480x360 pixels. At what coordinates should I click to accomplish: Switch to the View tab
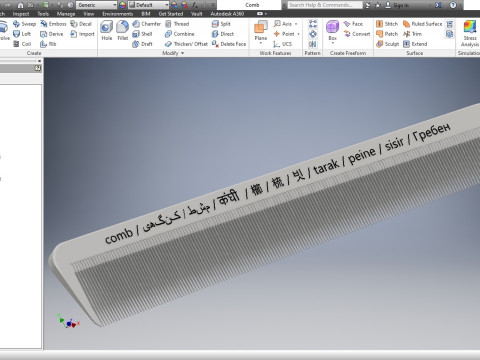click(88, 14)
